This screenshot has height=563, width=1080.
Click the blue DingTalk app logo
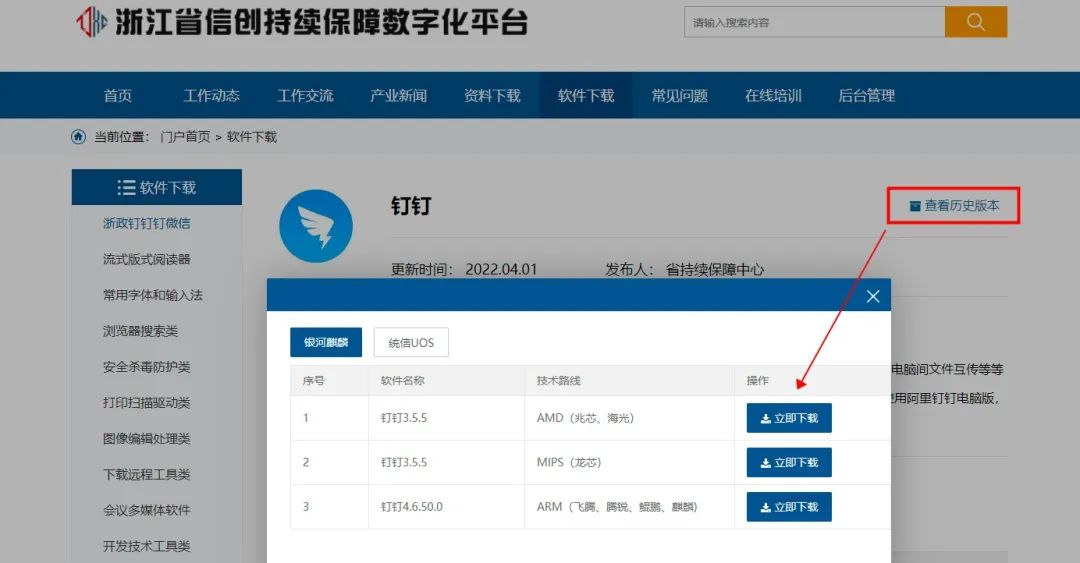pyautogui.click(x=315, y=226)
